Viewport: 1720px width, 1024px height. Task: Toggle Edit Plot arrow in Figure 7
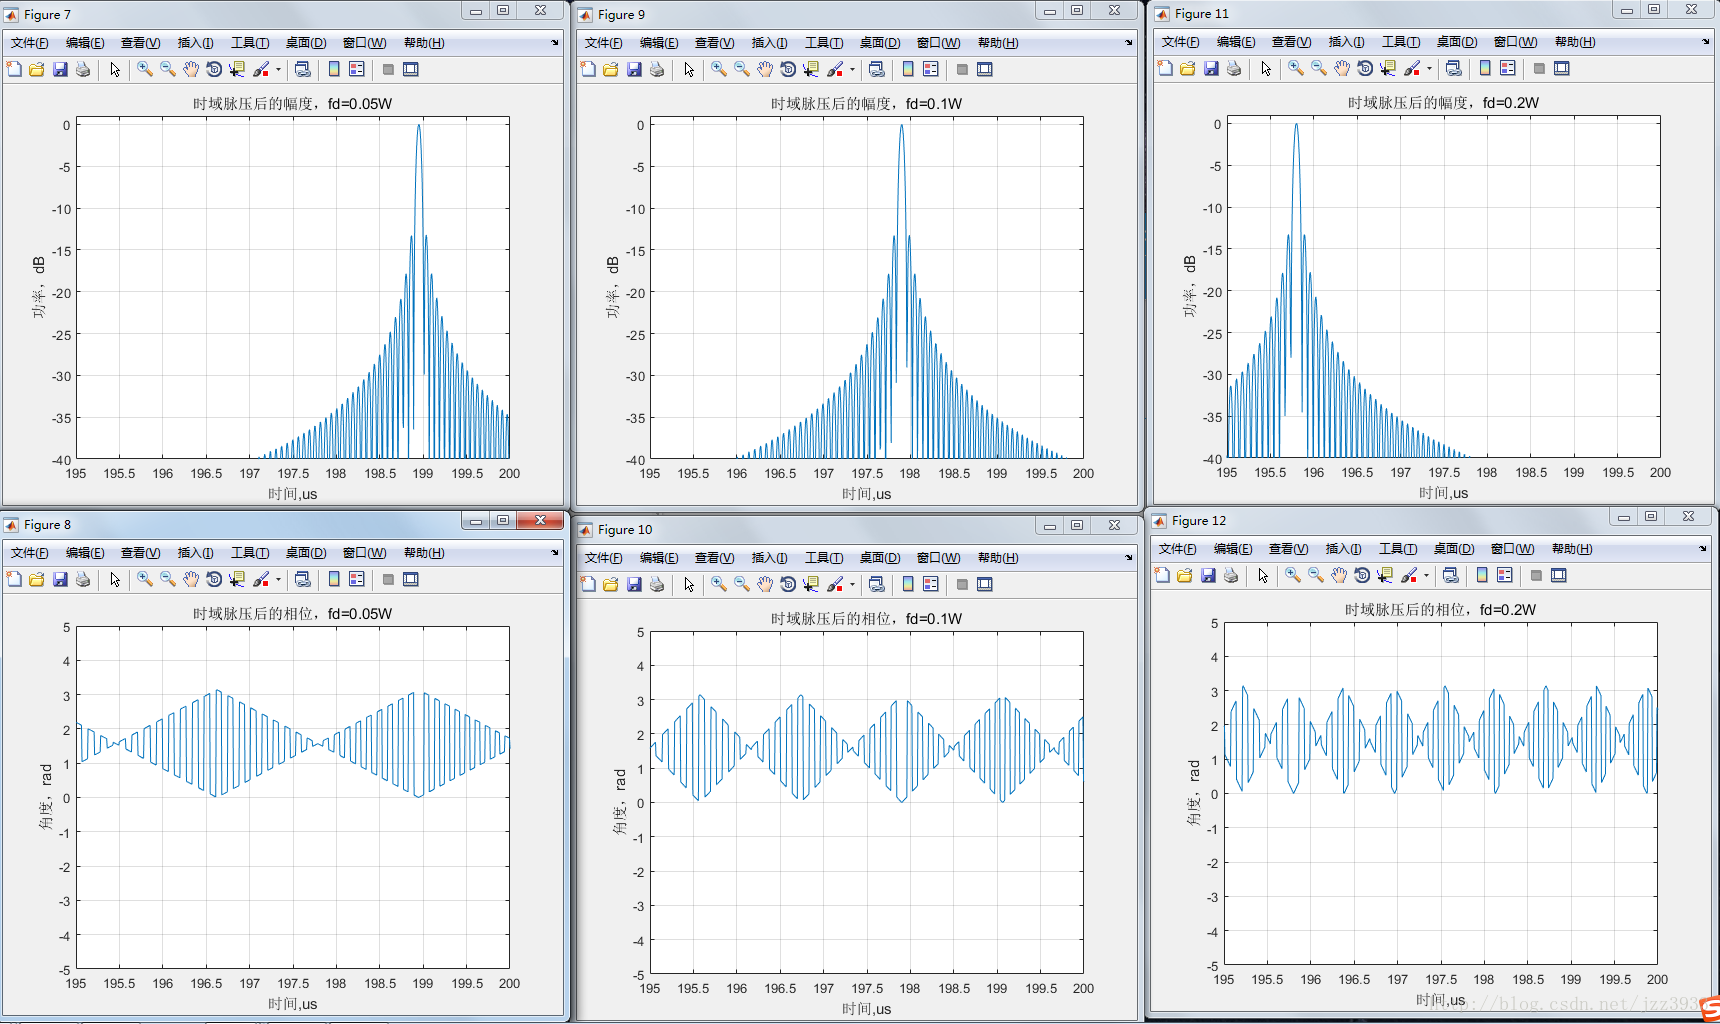click(115, 69)
